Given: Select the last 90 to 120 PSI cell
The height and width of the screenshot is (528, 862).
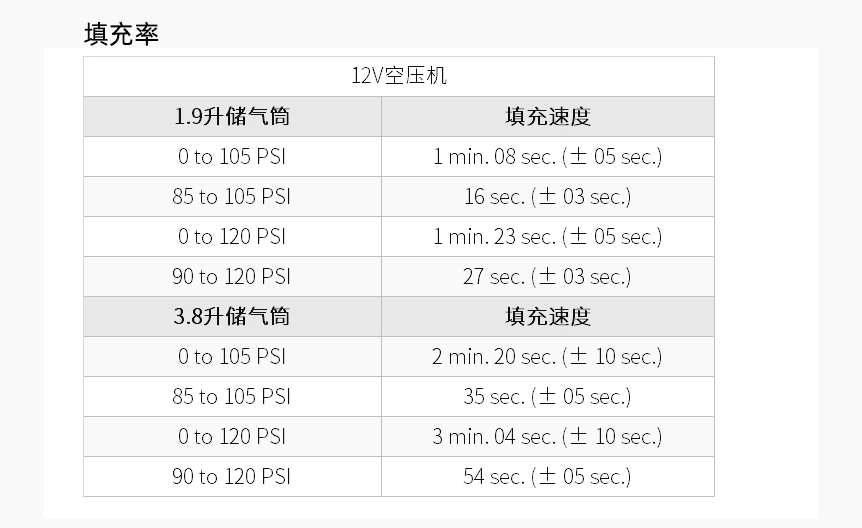Looking at the screenshot, I should [233, 476].
